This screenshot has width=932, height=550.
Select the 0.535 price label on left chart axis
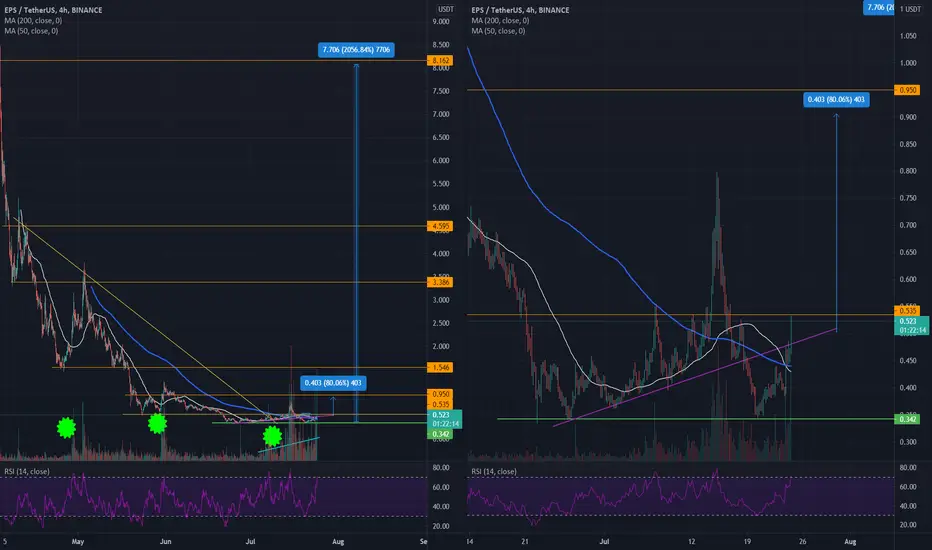(440, 404)
